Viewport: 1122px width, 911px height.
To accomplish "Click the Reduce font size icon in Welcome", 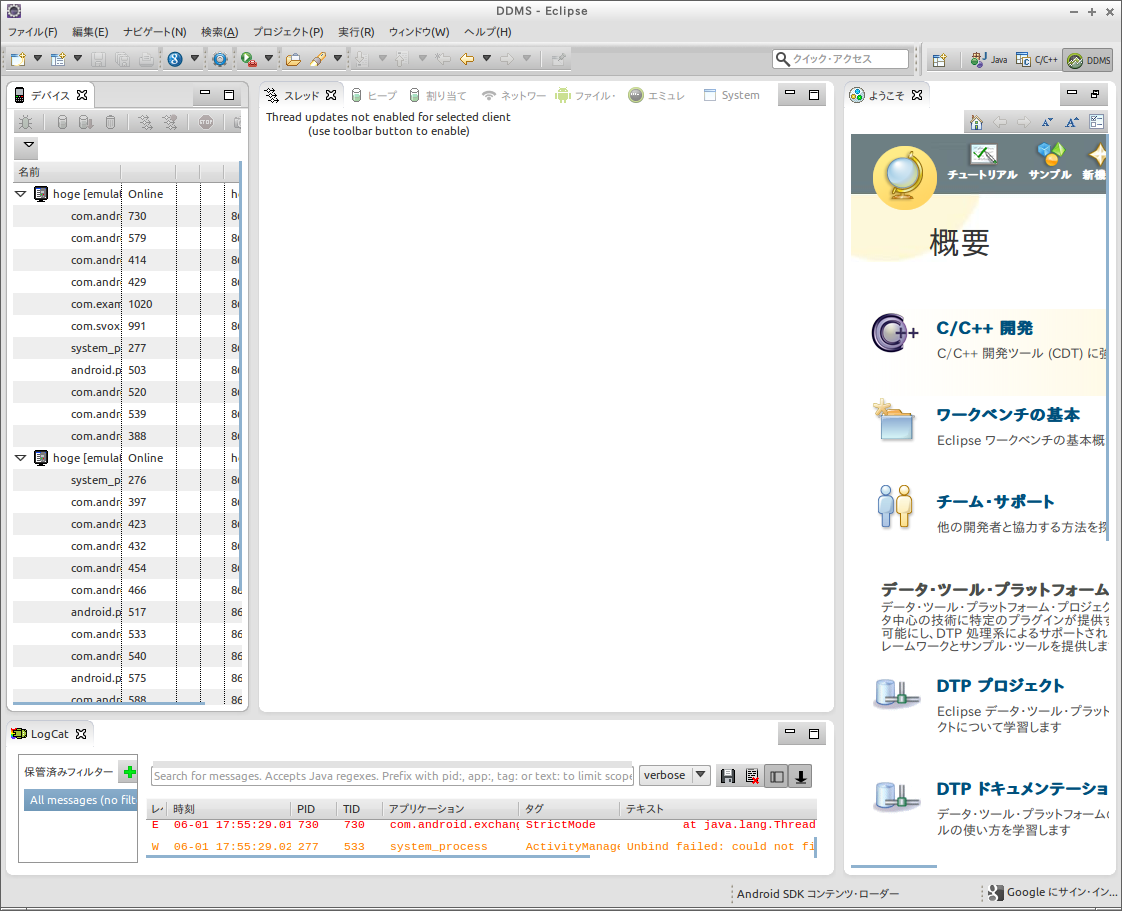I will coord(1048,122).
